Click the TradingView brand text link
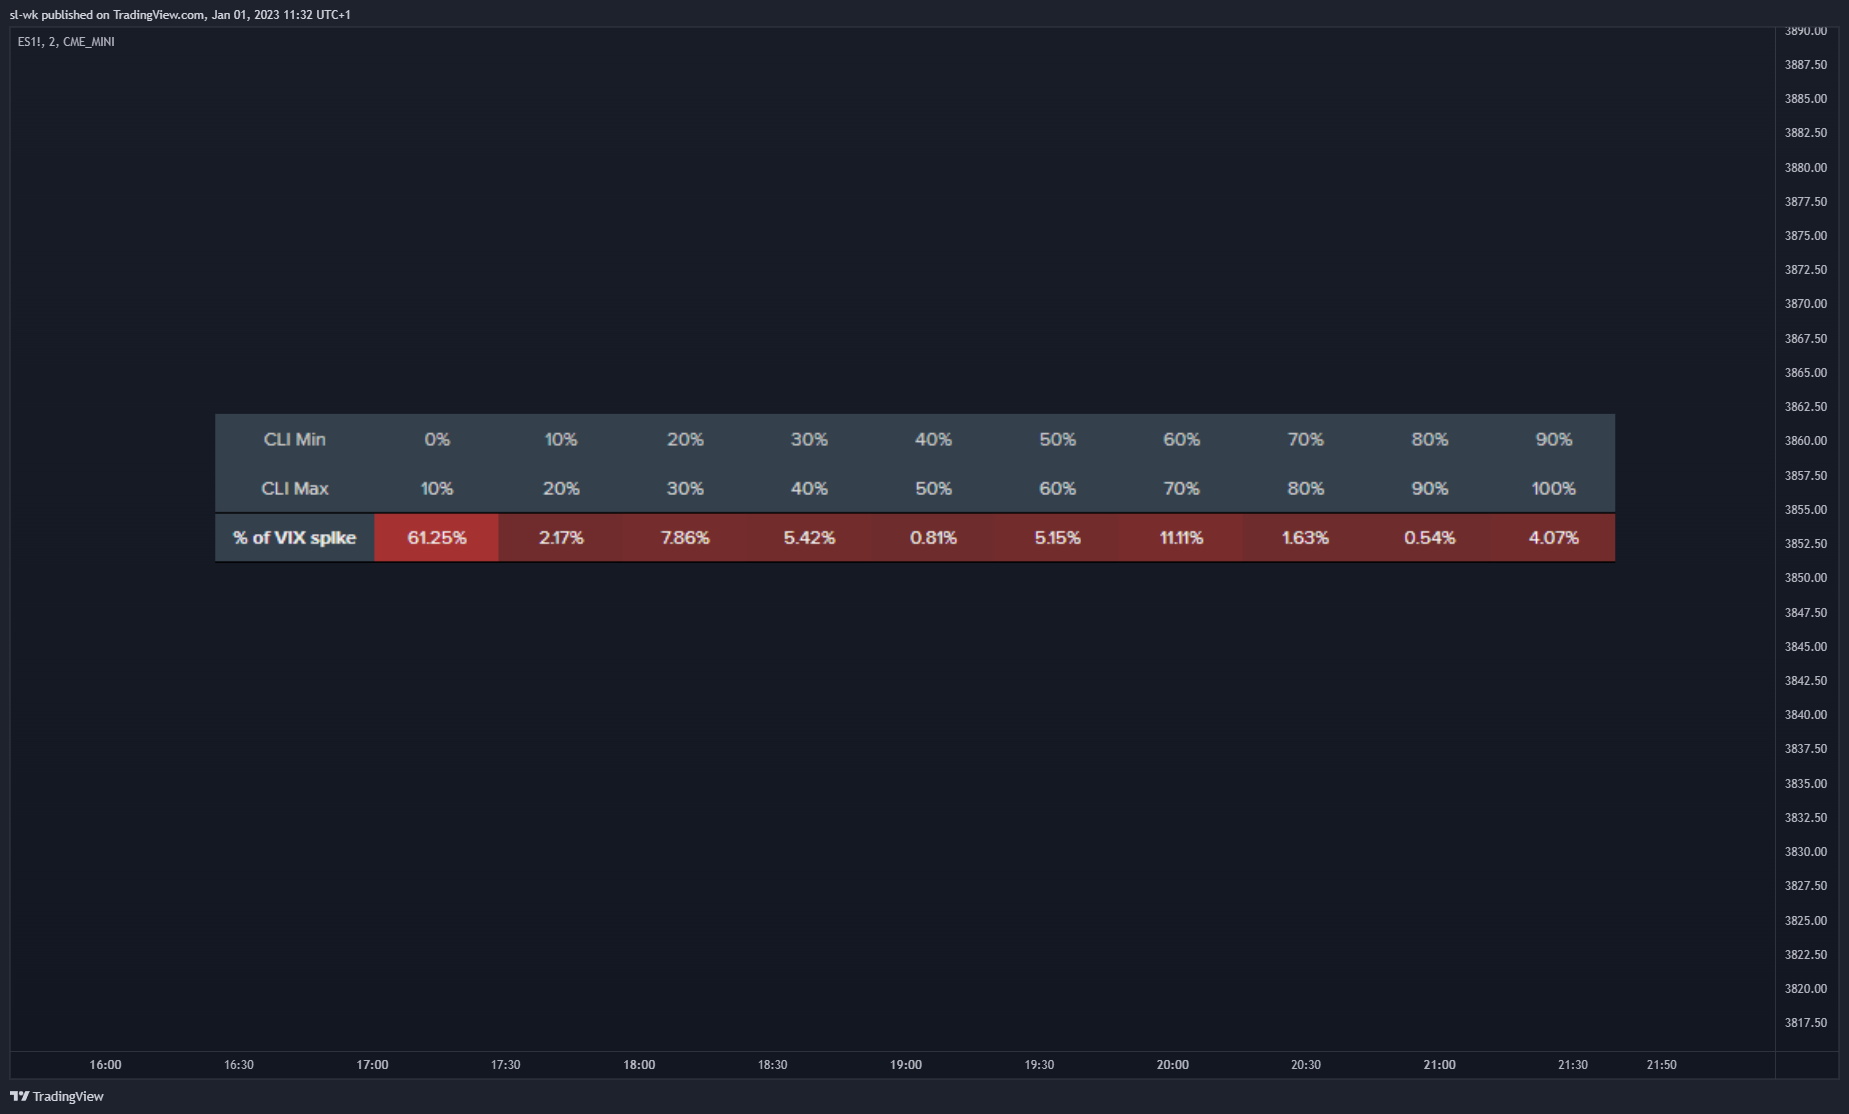Screen dimensions: 1849x1114 68,1096
